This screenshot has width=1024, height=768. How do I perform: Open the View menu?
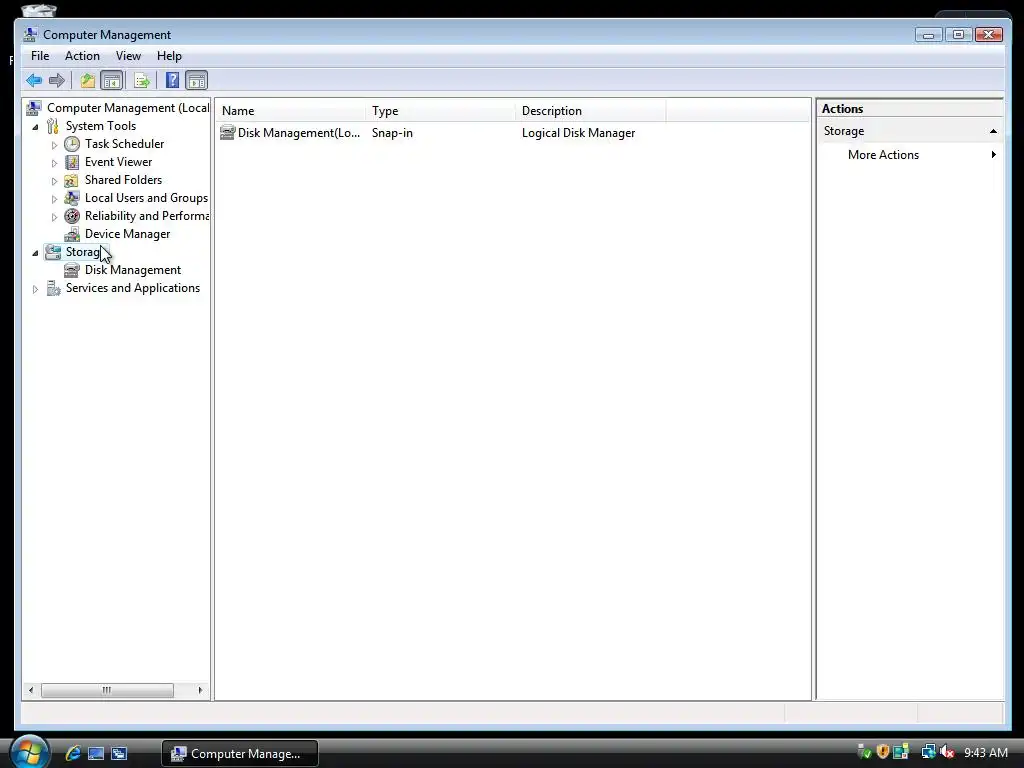pos(128,56)
